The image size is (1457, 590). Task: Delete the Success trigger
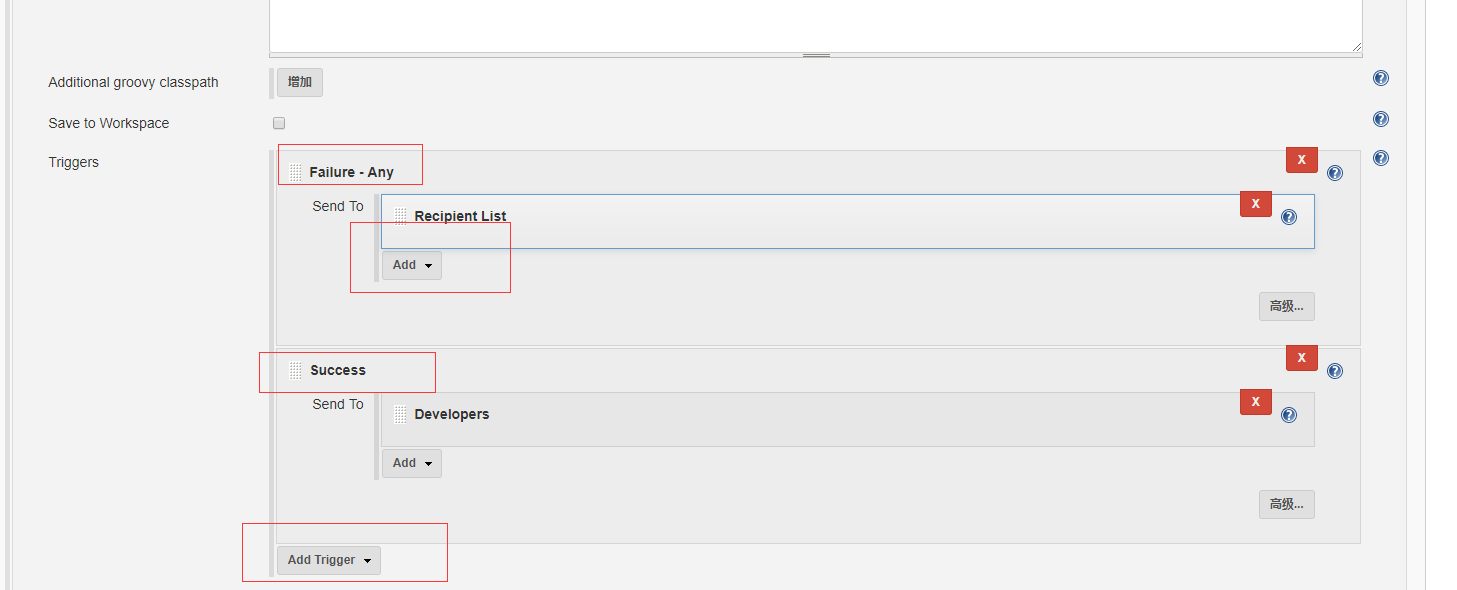tap(1301, 357)
